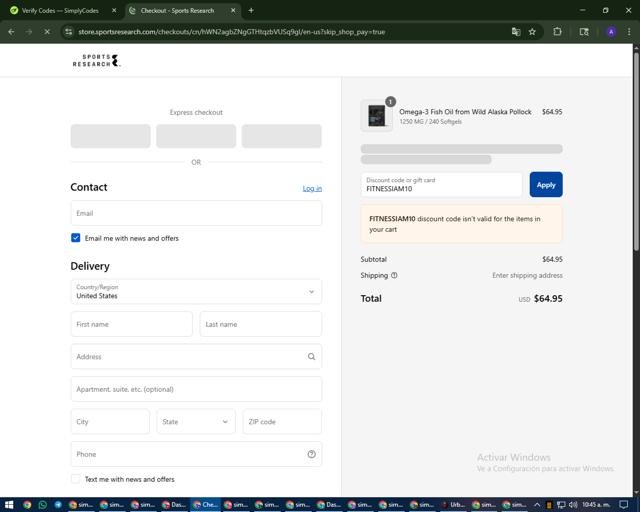Click the Phone number field
Screen dimensions: 640x512
coord(196,454)
